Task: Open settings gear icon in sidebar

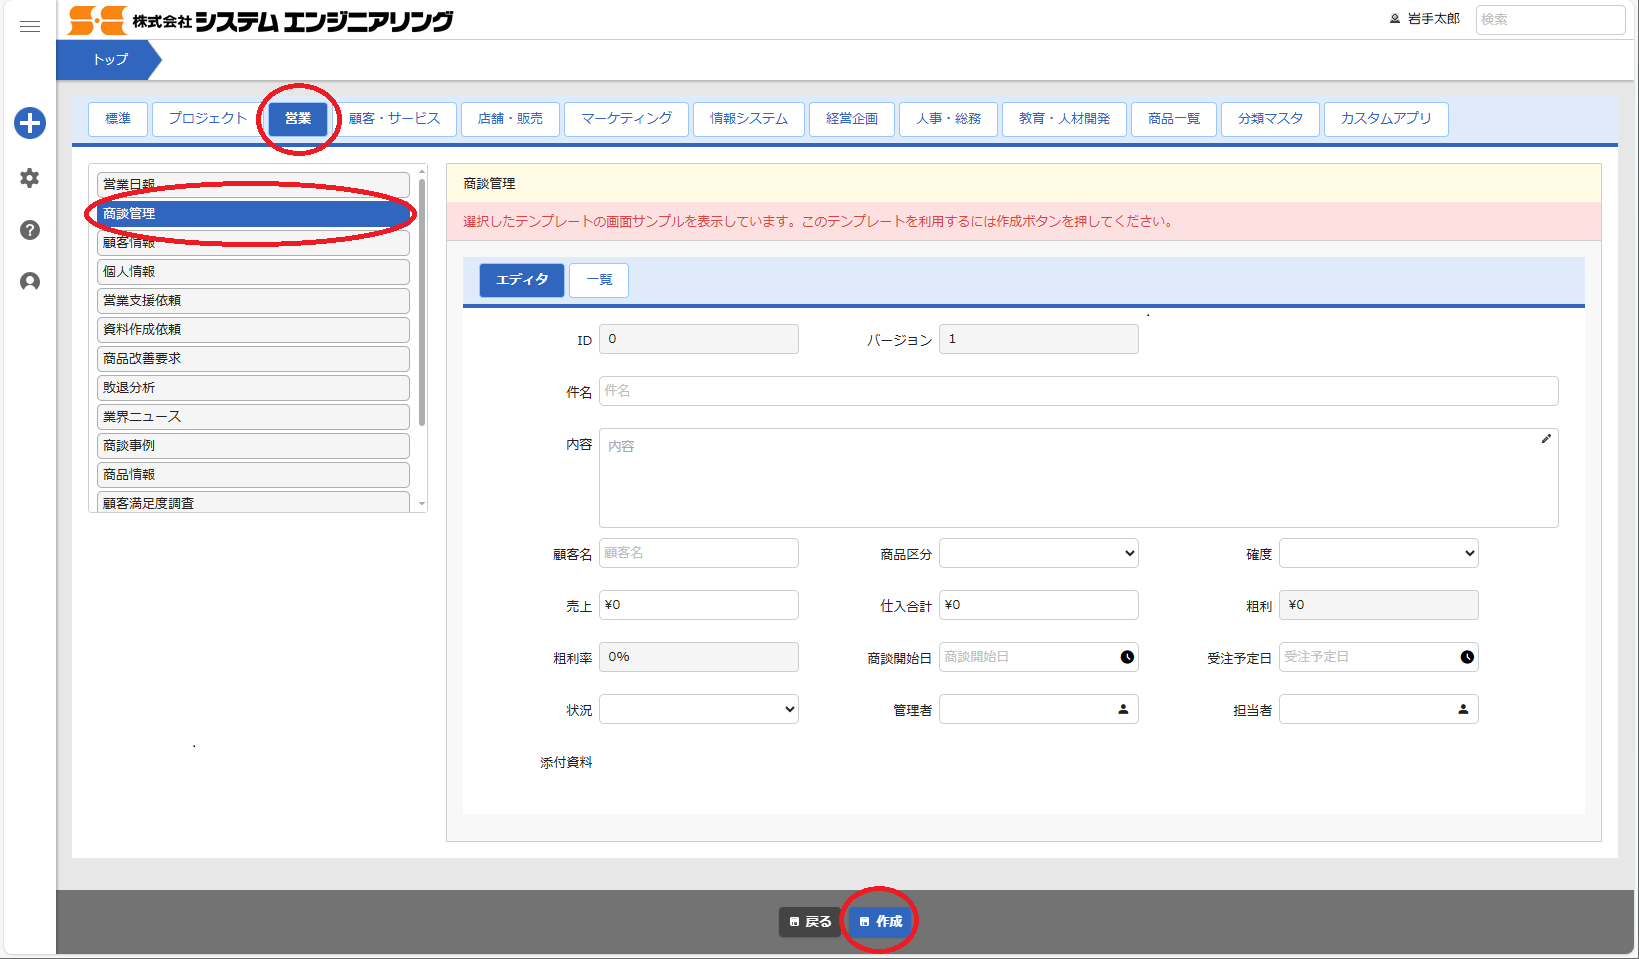Action: 30,178
